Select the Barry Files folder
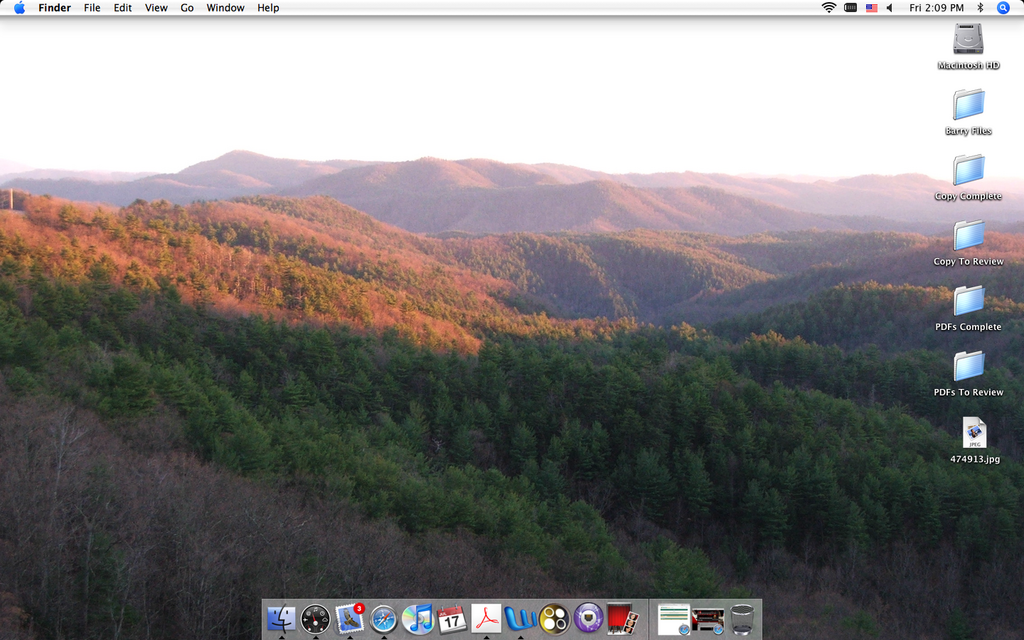Viewport: 1024px width, 640px height. tap(968, 104)
